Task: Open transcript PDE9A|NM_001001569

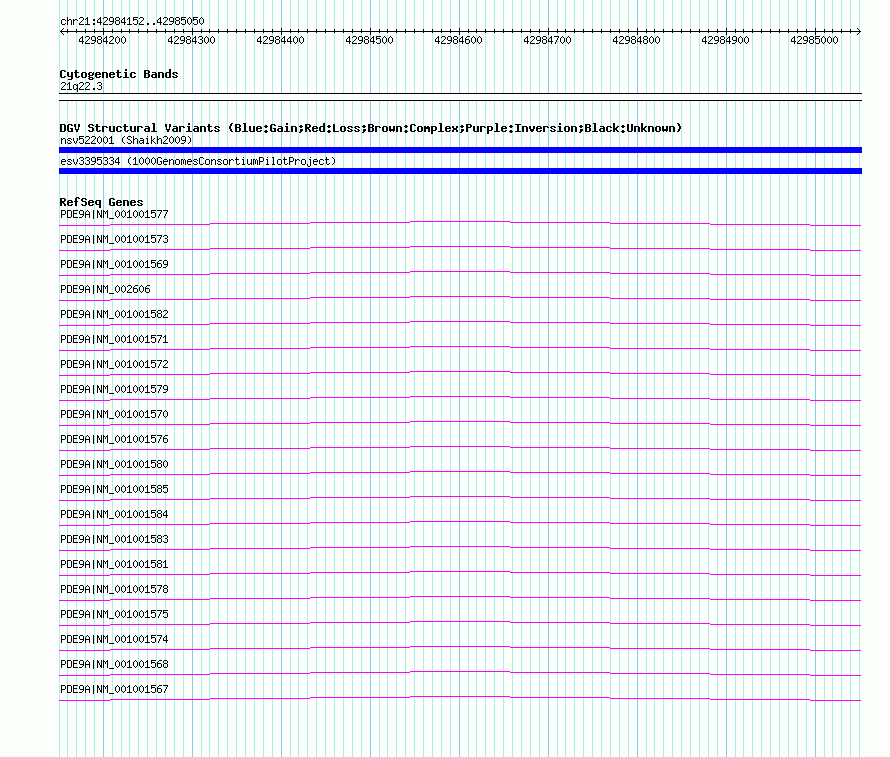Action: 115,264
